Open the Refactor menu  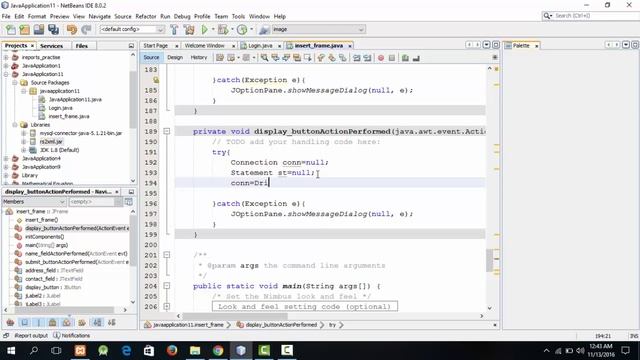point(146,16)
